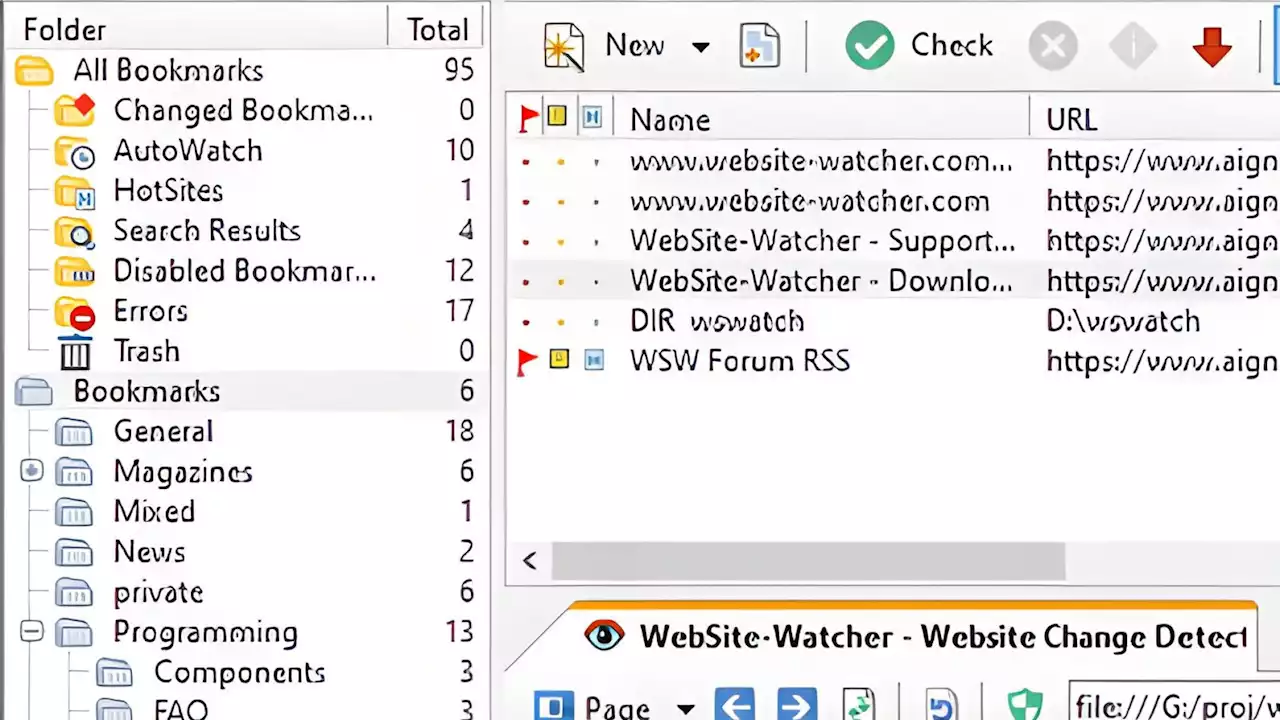The image size is (1280, 720).
Task: Click the green Check button
Action: (918, 46)
